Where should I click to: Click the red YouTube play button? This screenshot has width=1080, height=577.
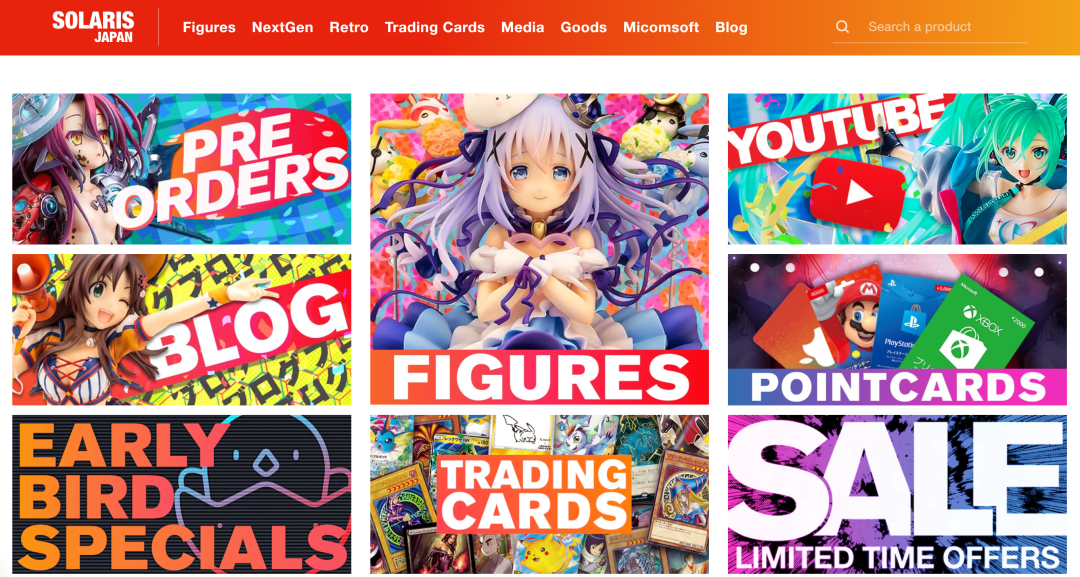pyautogui.click(x=857, y=193)
